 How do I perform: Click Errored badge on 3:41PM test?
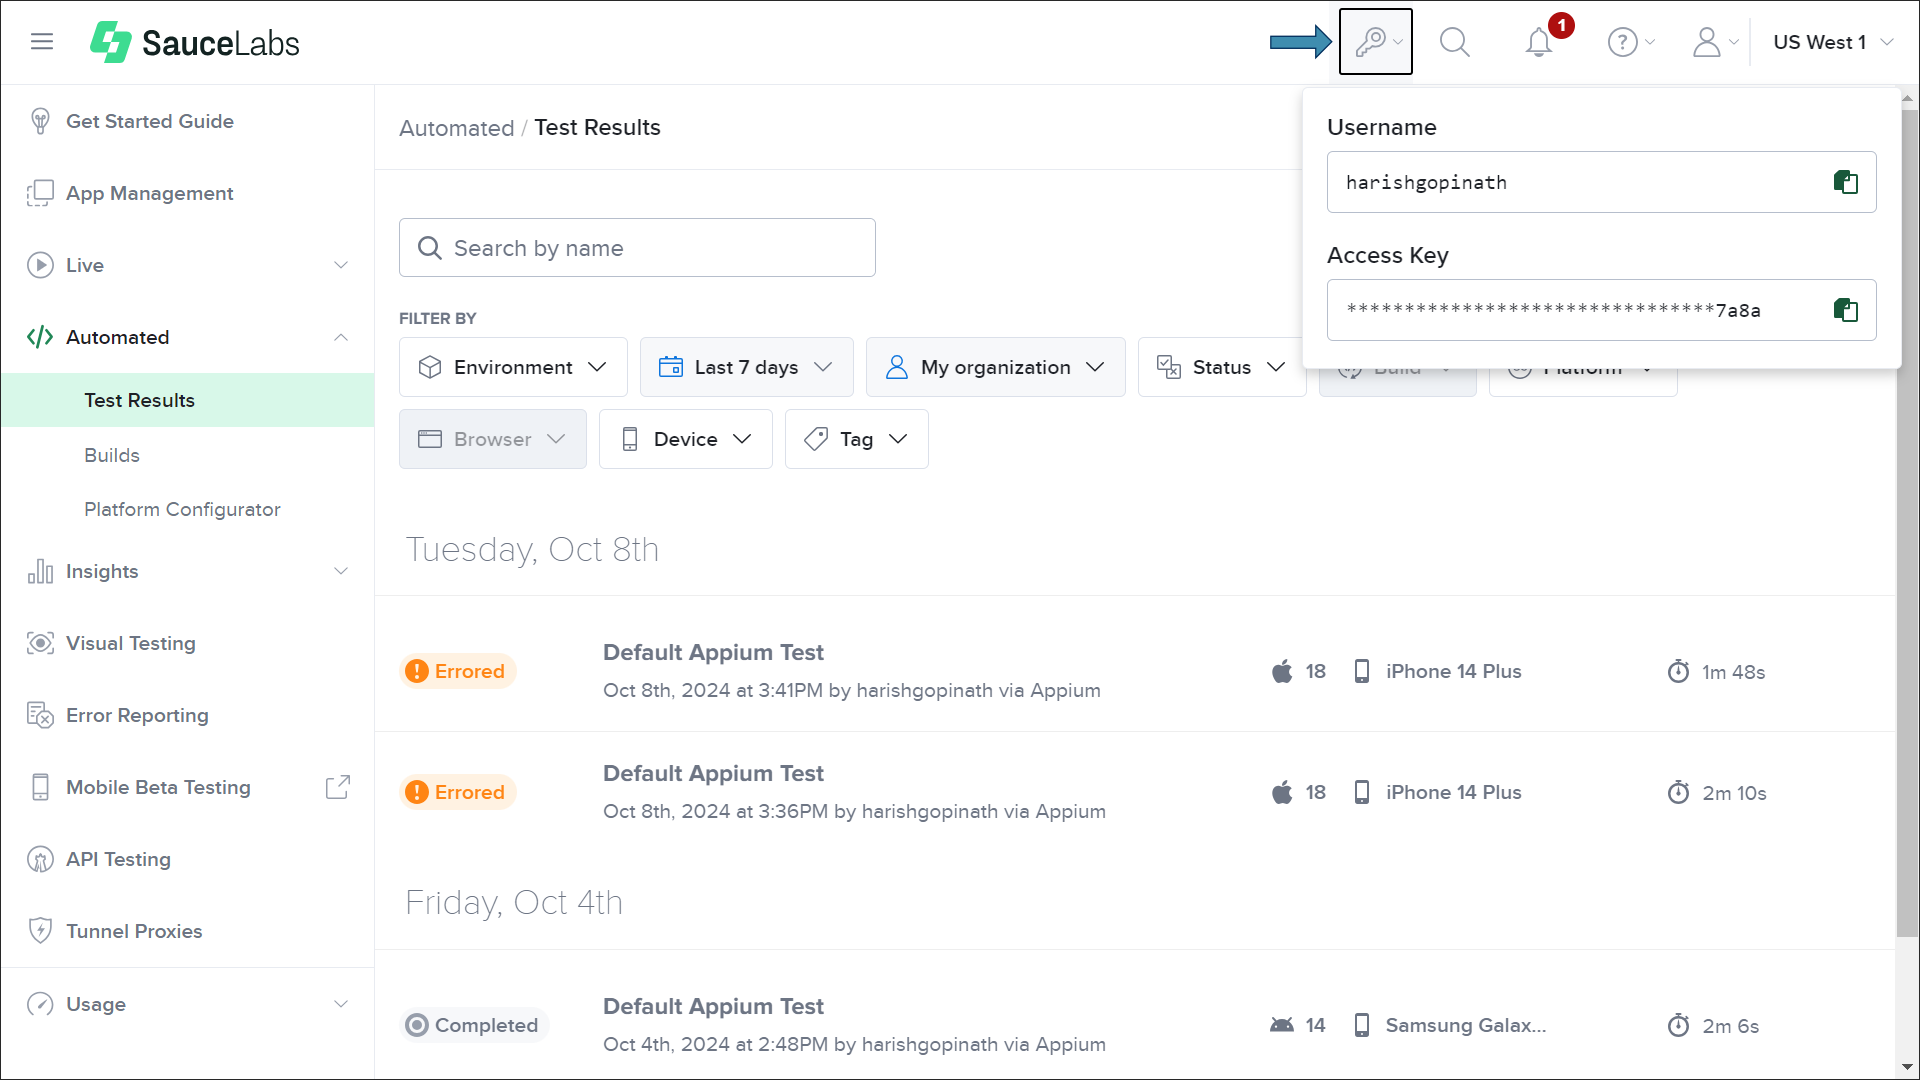pyautogui.click(x=458, y=671)
